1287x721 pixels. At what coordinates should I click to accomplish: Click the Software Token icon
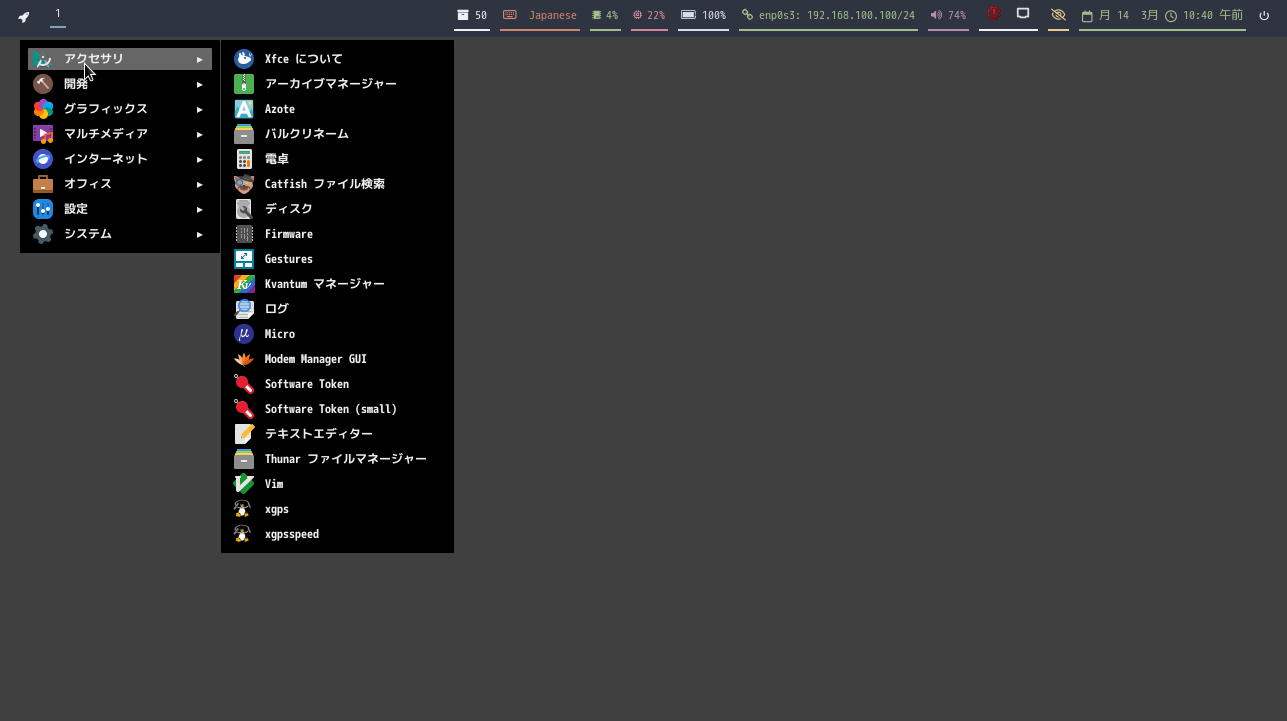tap(244, 384)
